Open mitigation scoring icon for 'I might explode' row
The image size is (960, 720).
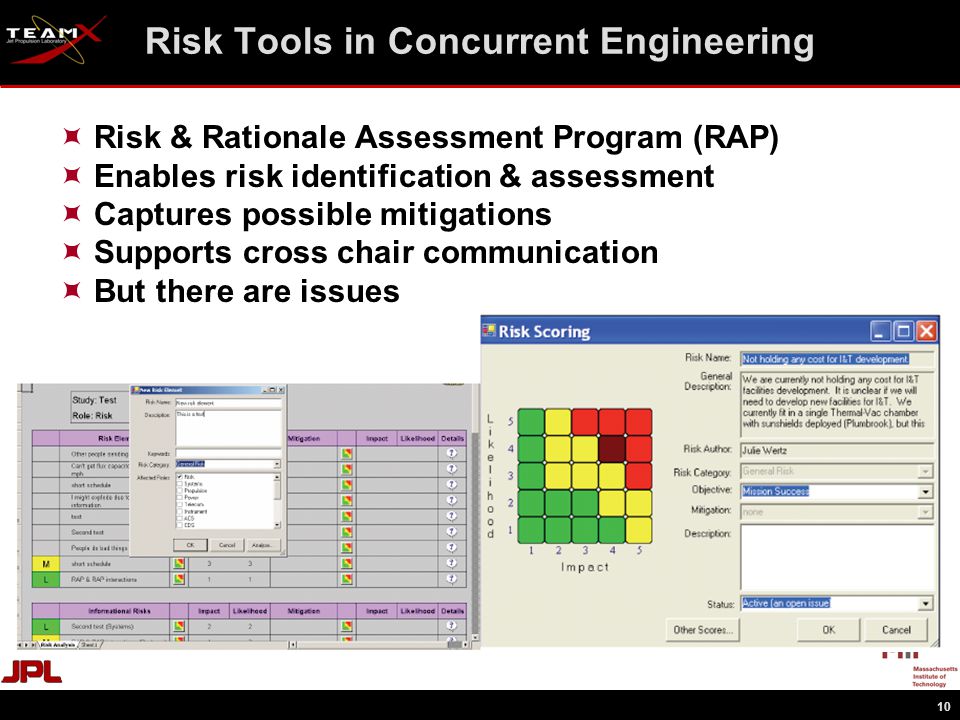[x=347, y=501]
